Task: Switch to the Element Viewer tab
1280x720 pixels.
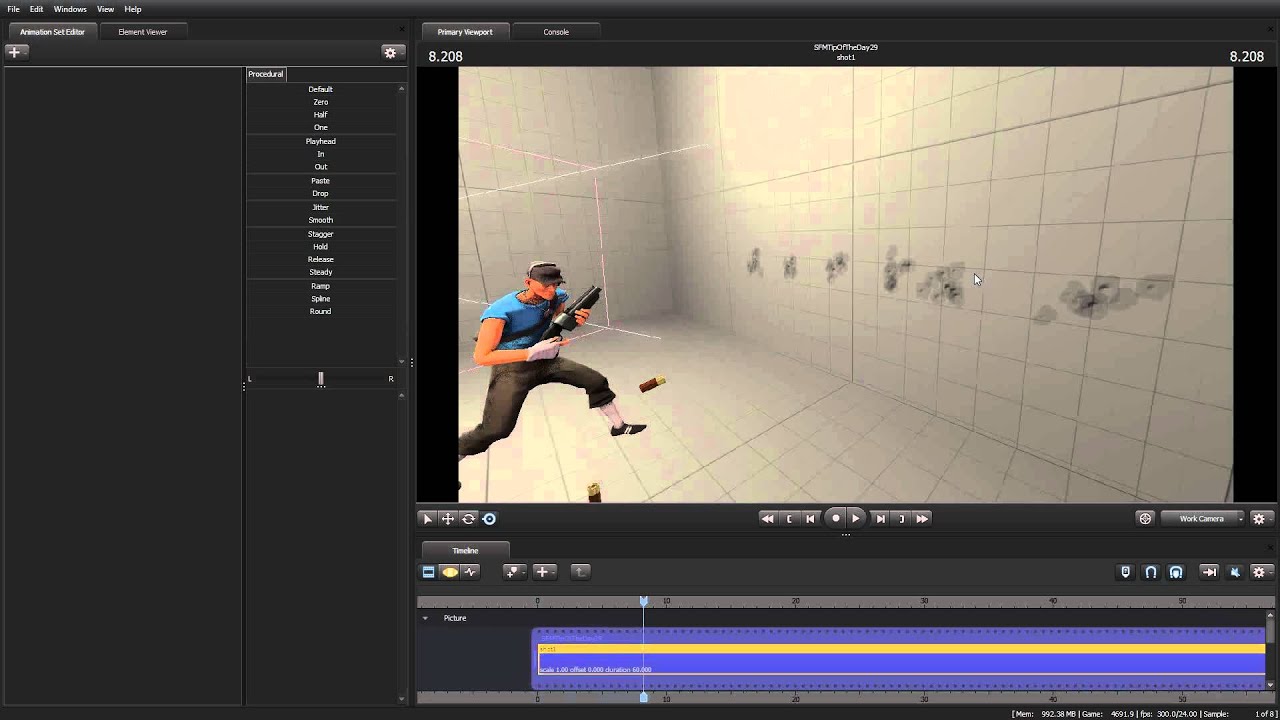Action: click(x=143, y=32)
